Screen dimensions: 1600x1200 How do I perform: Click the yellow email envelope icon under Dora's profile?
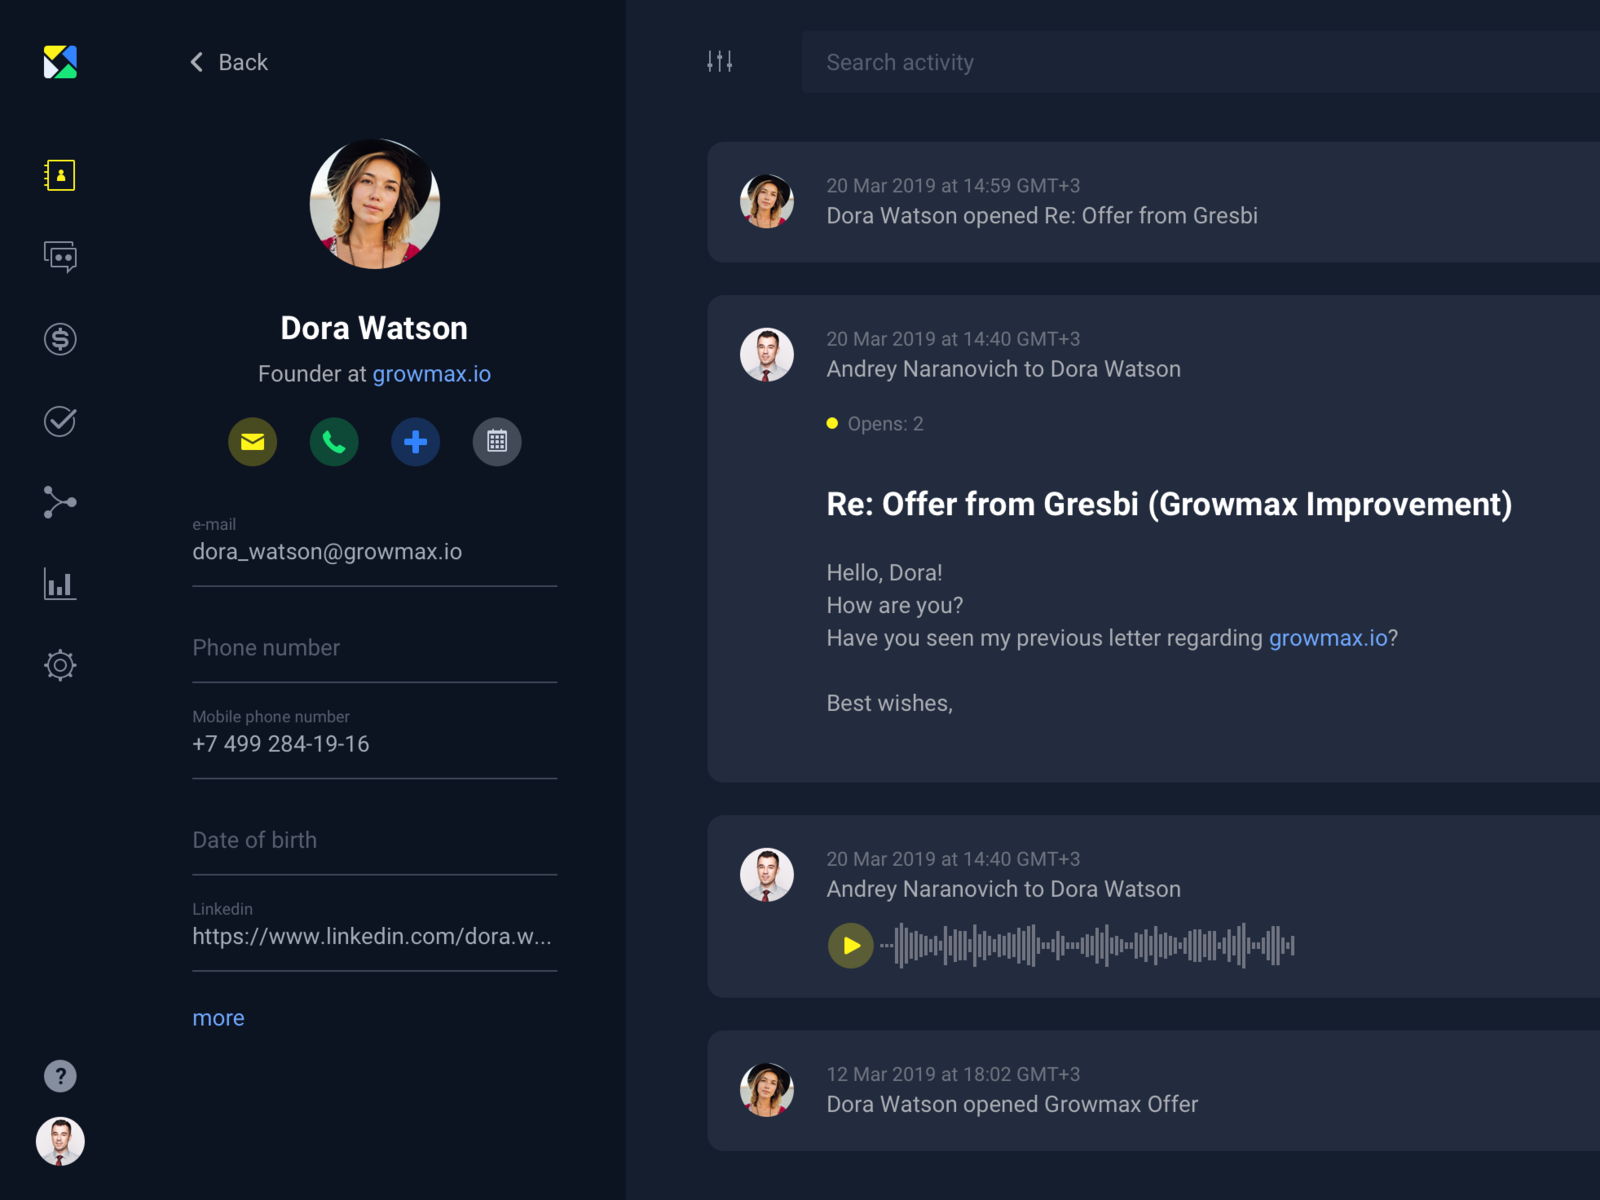point(252,442)
